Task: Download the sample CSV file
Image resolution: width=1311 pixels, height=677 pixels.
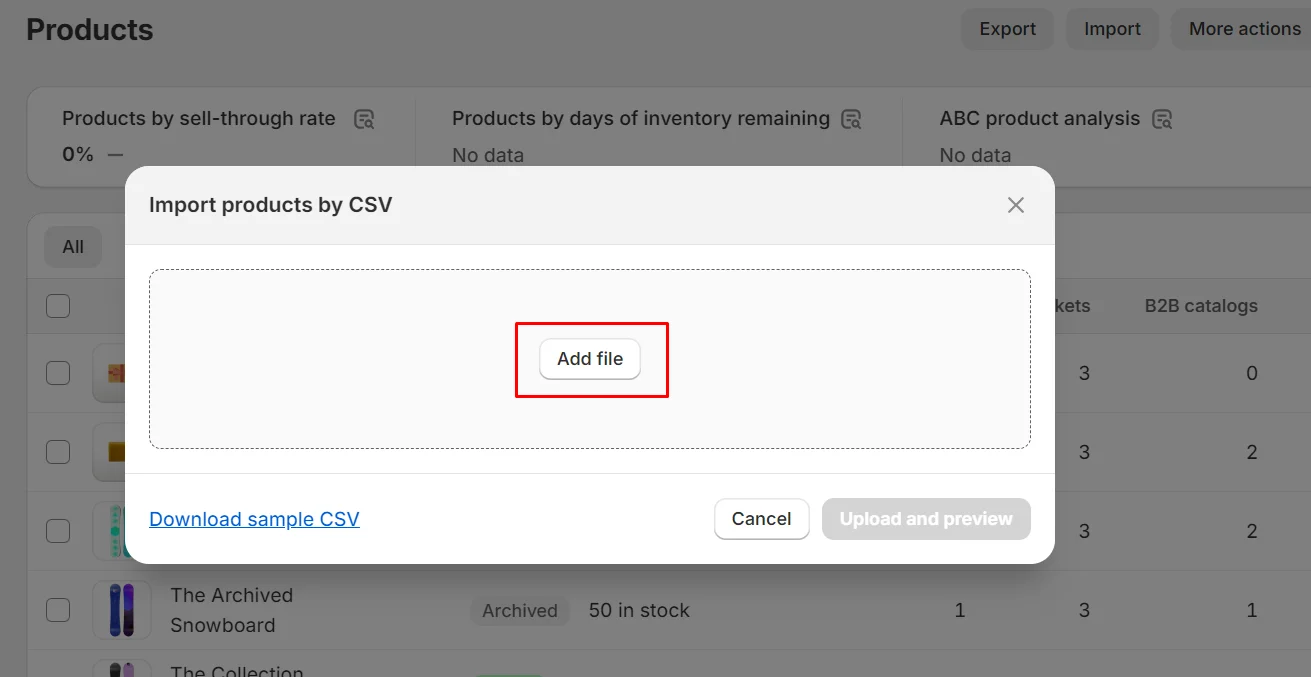Action: (x=253, y=519)
